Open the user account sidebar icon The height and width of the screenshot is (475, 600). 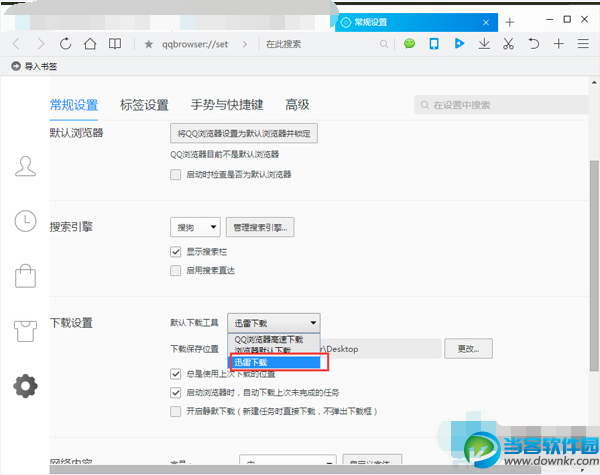(x=25, y=166)
